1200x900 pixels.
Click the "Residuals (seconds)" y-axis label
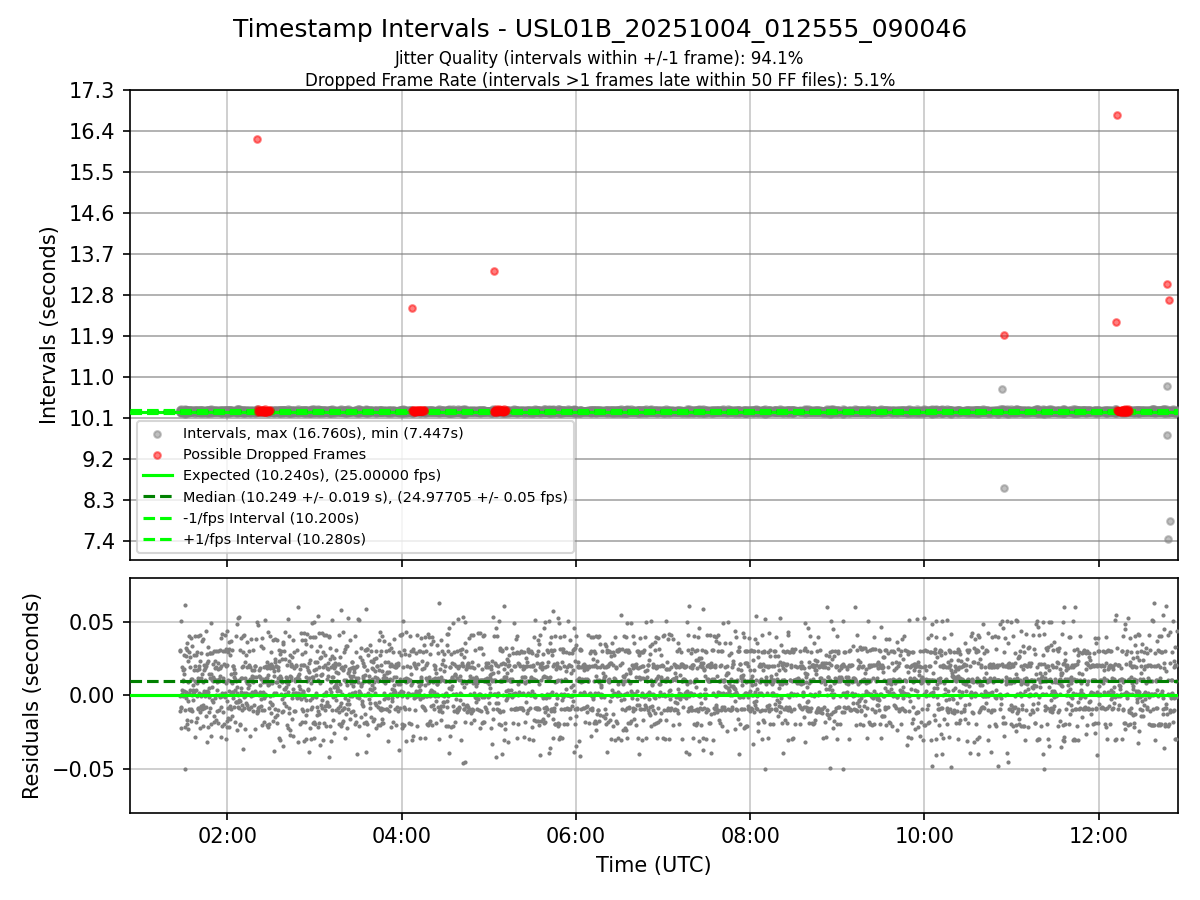click(x=31, y=696)
